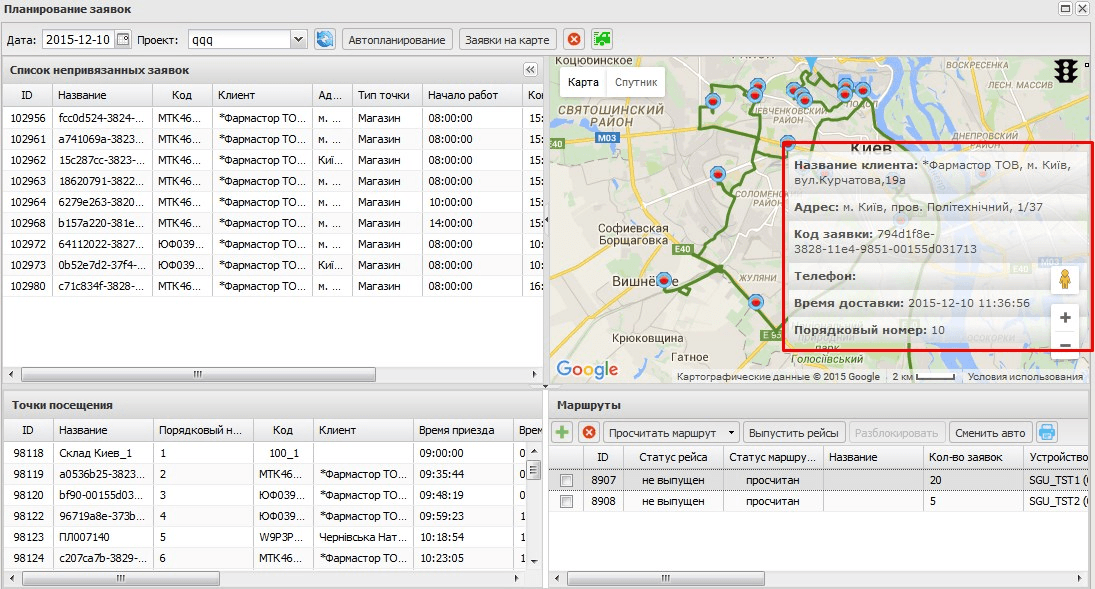Screen dimensions: 1095x589
Task: Click scroll-right arrow of unassigned list
Action: point(534,375)
